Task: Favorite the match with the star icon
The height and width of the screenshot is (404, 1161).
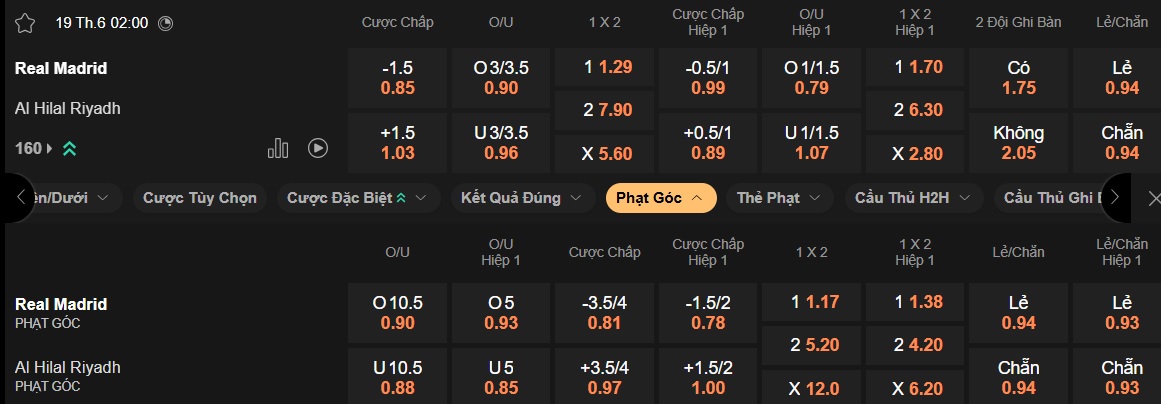Action: (x=25, y=23)
